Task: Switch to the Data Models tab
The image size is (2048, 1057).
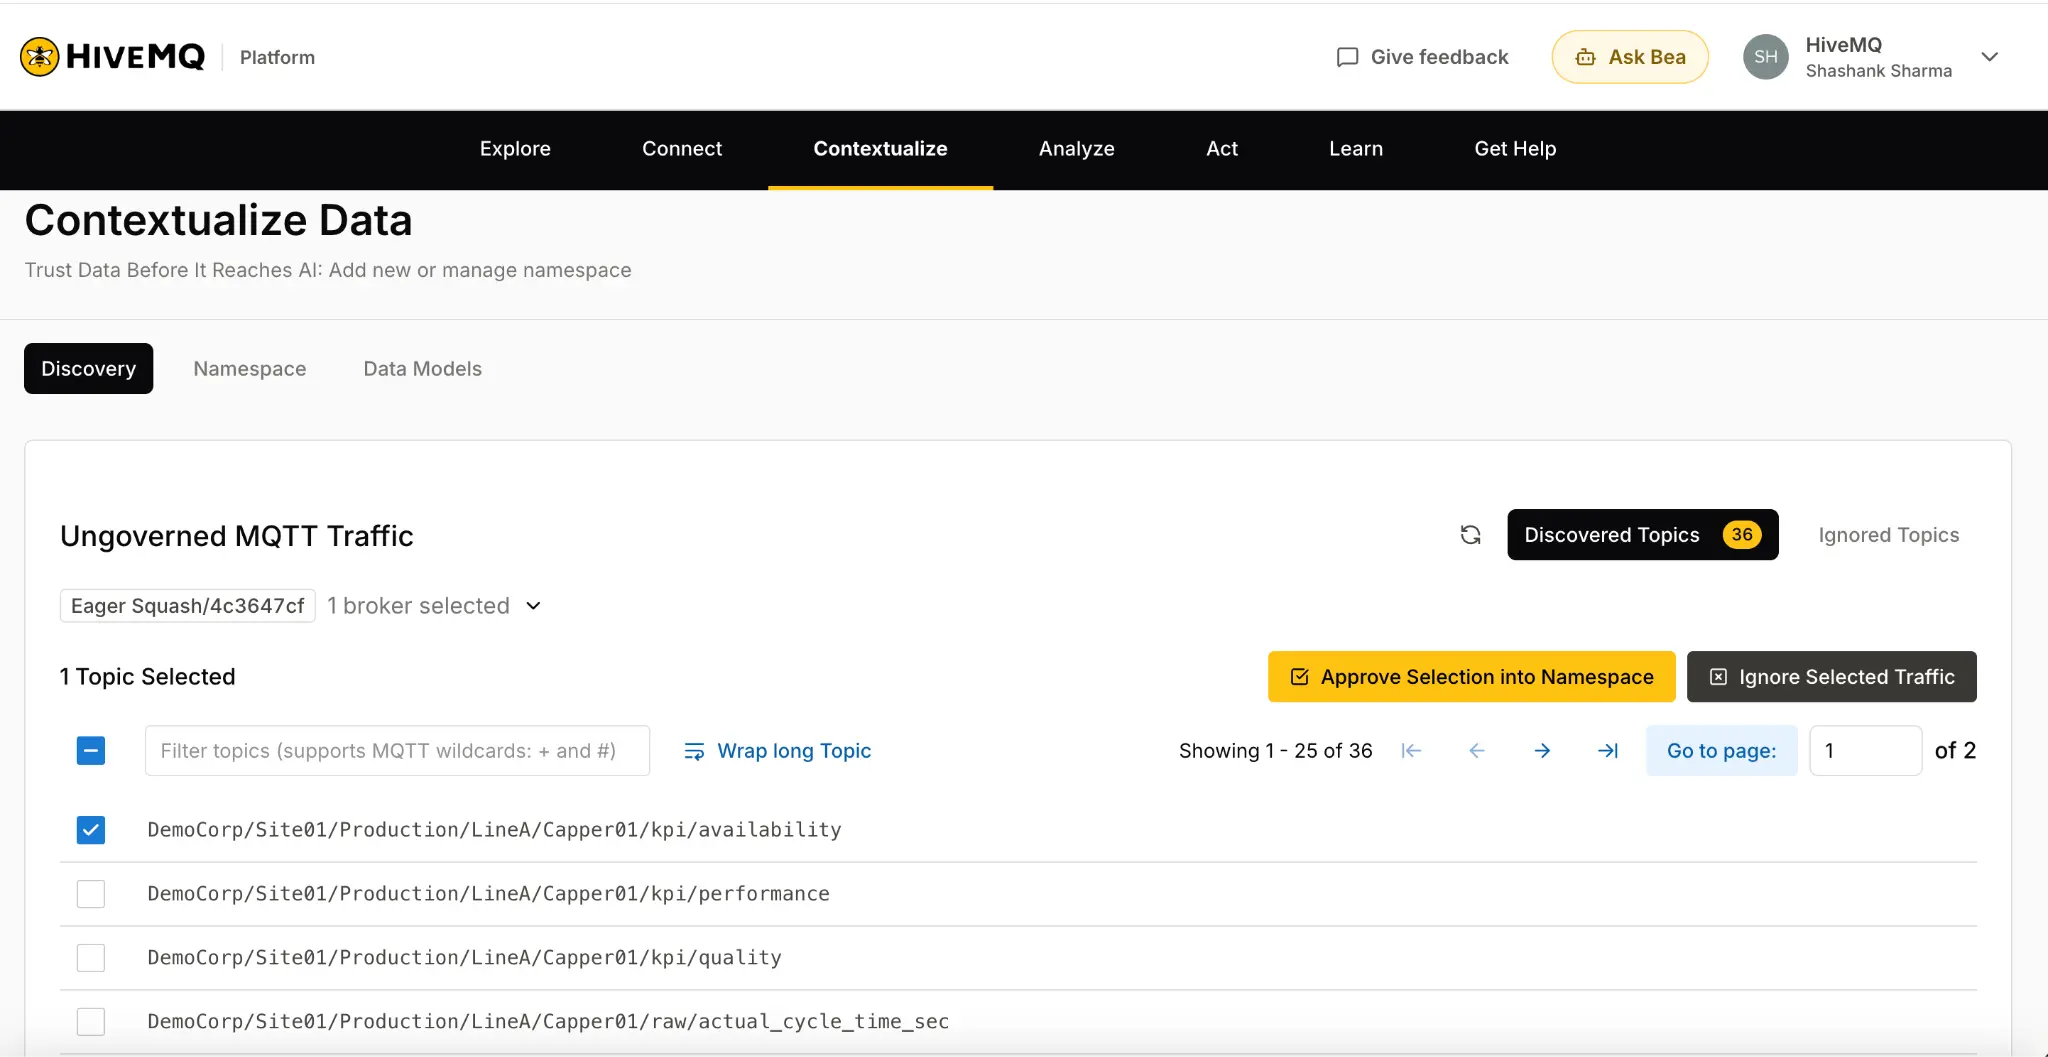Action: [423, 369]
